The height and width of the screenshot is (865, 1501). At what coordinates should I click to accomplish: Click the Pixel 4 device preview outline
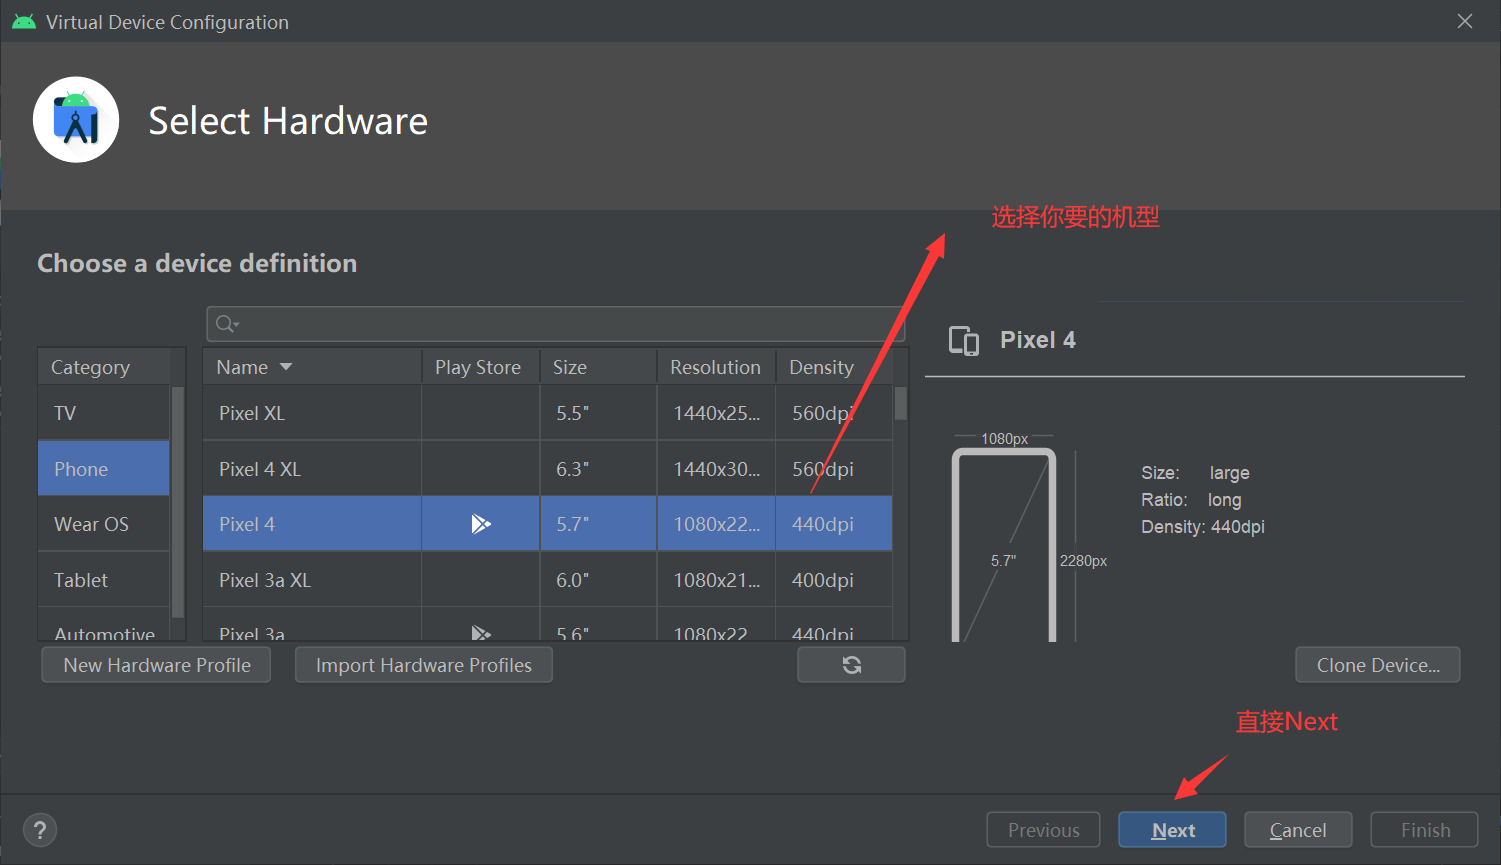coord(1004,545)
